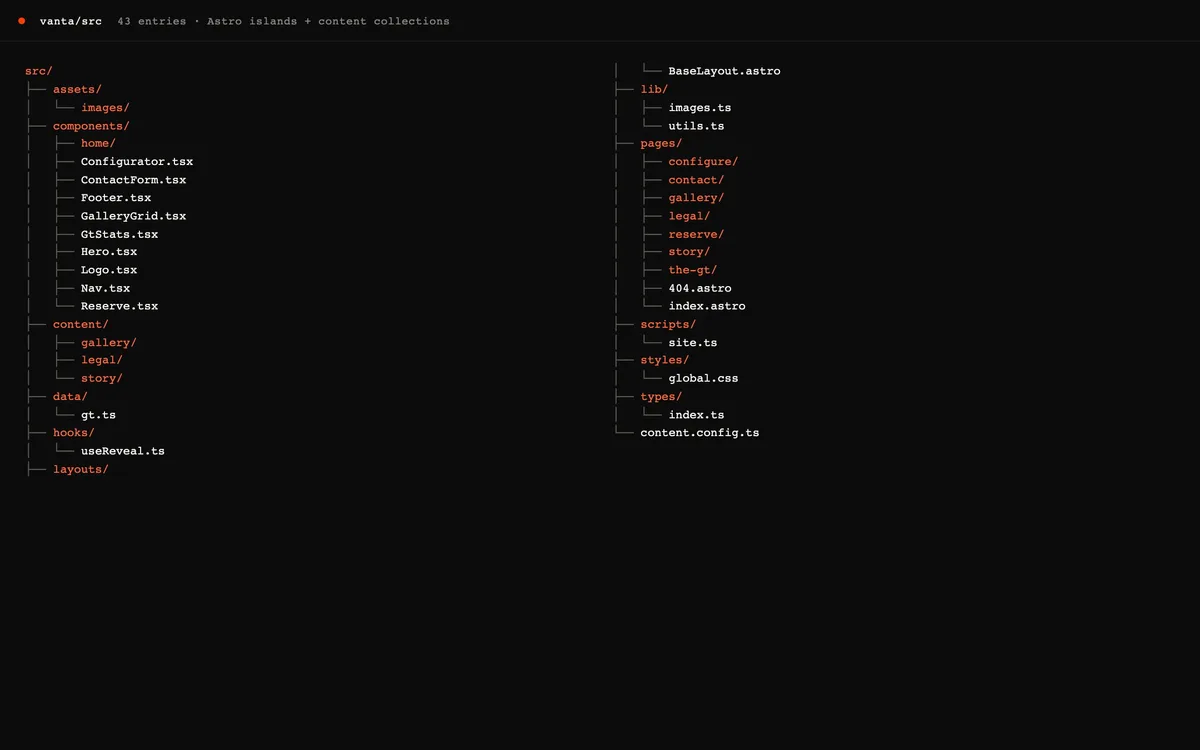Open global.css stylesheet
1200x750 pixels.
[704, 378]
